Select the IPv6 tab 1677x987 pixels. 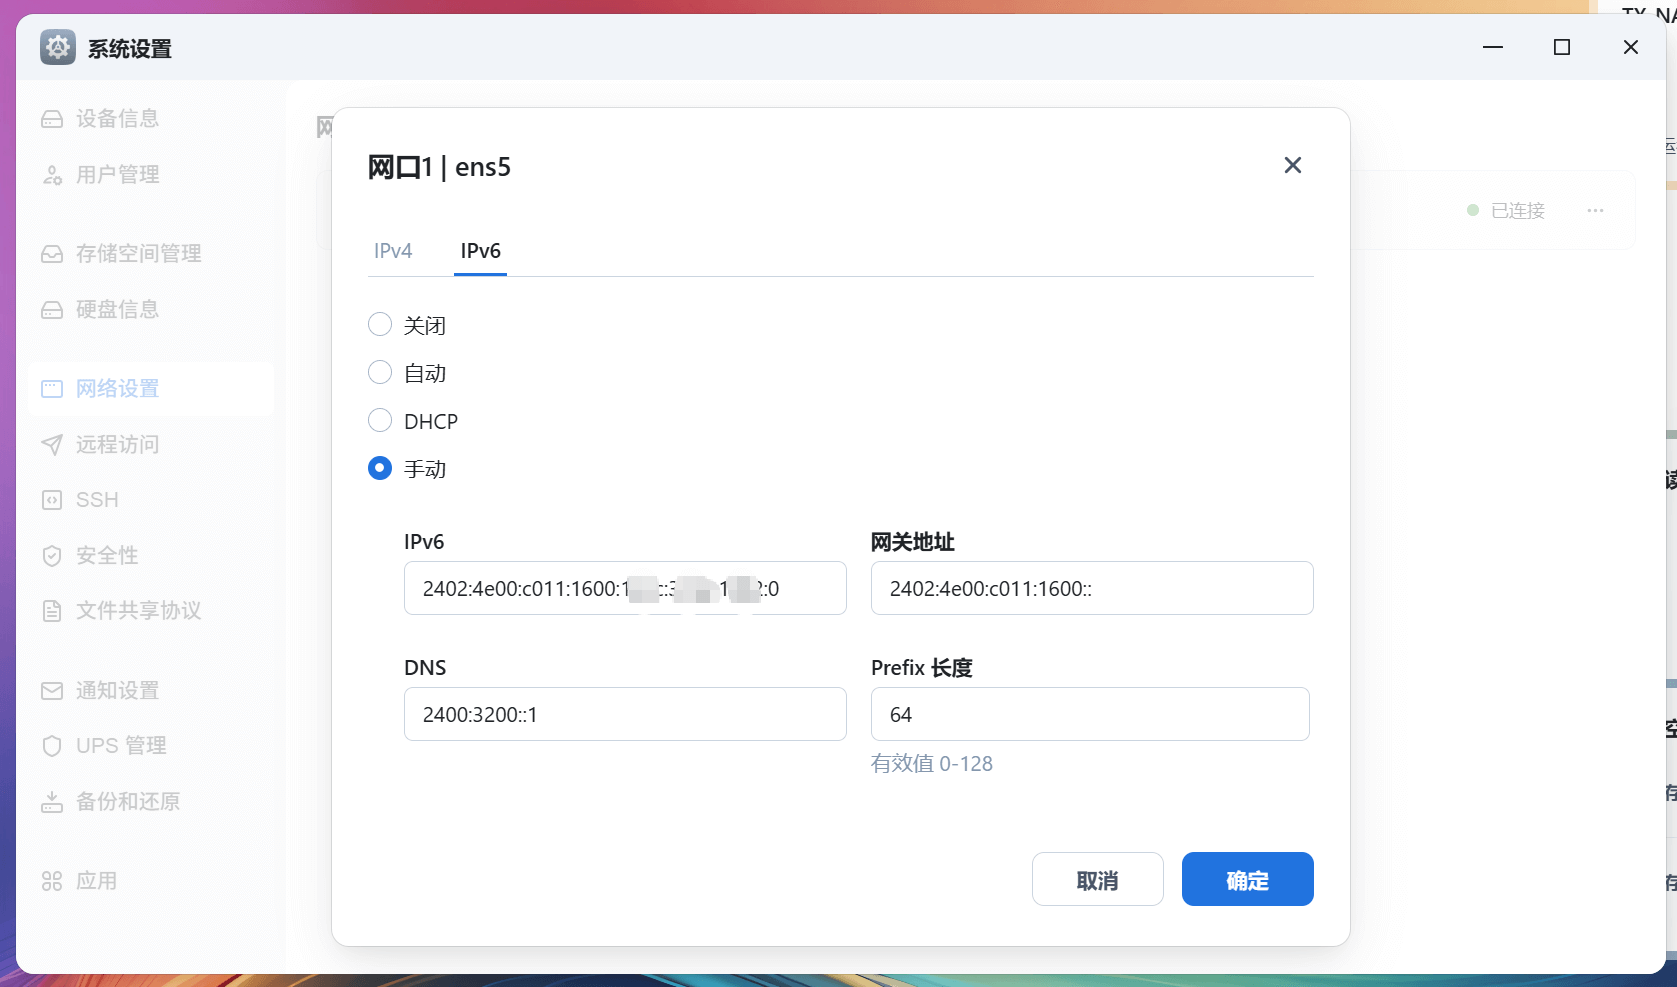(481, 251)
